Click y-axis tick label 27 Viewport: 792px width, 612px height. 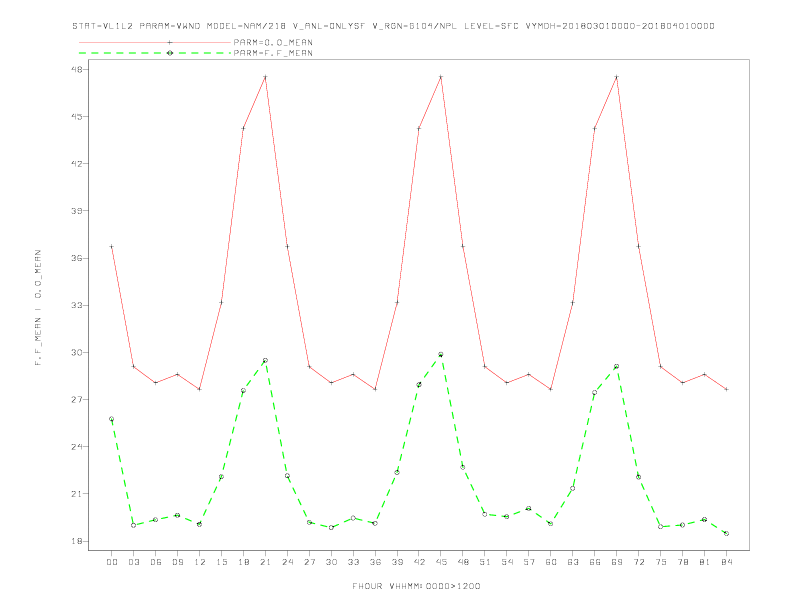click(77, 399)
